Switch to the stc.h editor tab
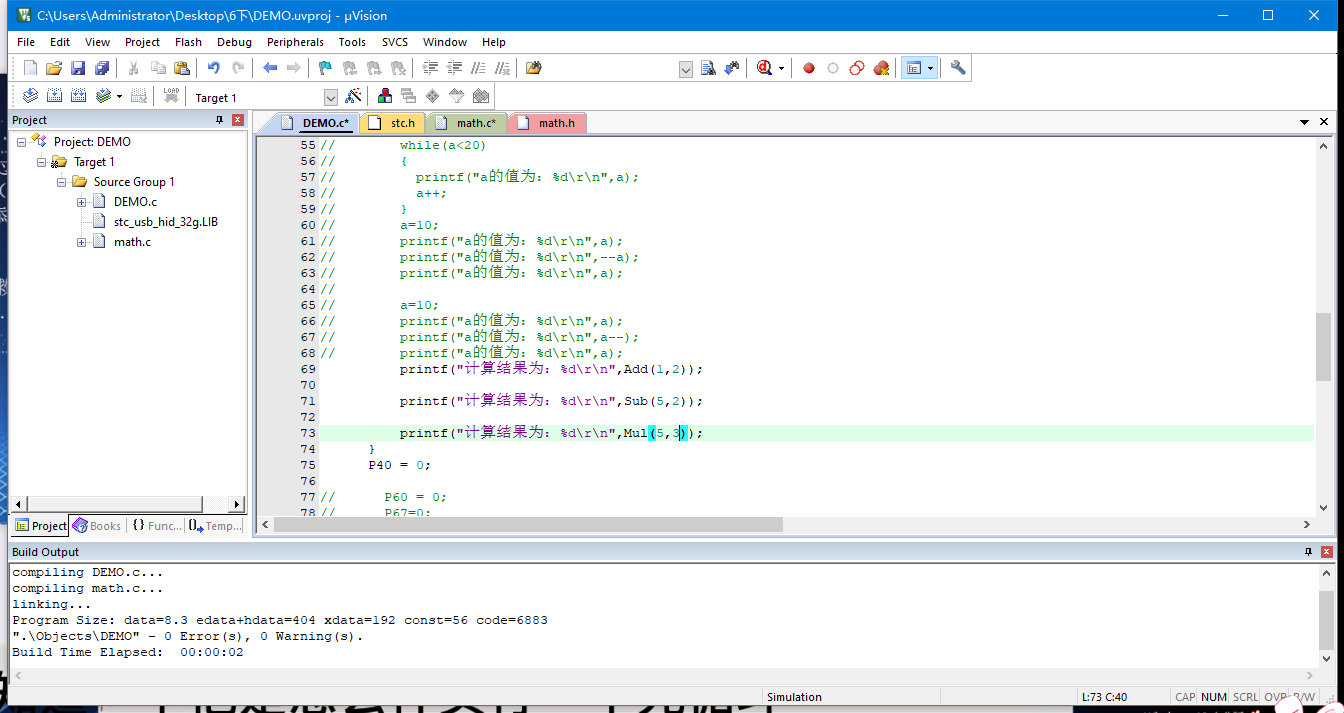The width and height of the screenshot is (1344, 713). point(393,123)
